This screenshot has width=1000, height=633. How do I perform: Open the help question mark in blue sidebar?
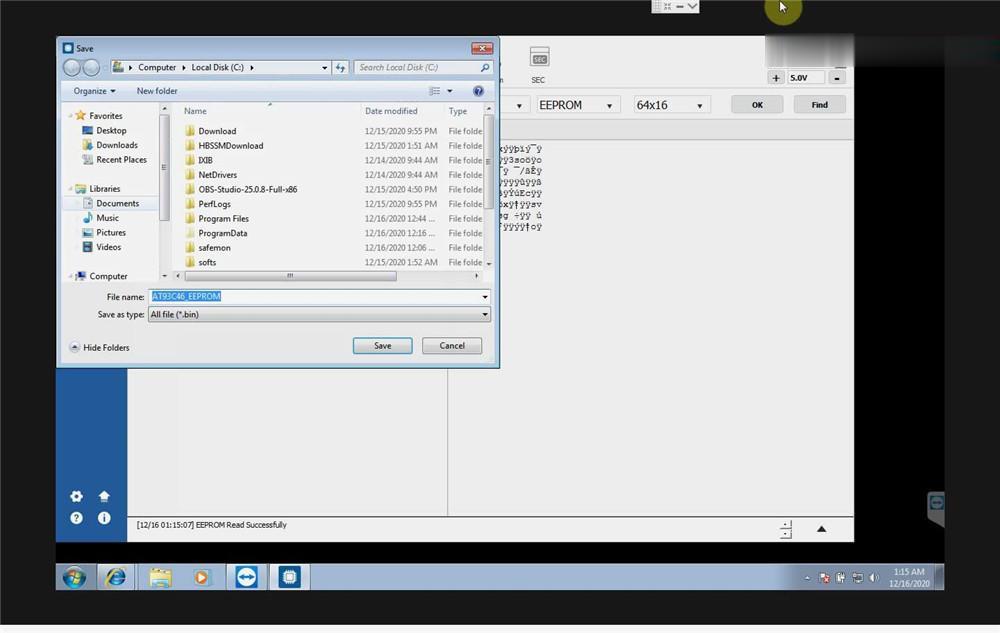pos(77,518)
